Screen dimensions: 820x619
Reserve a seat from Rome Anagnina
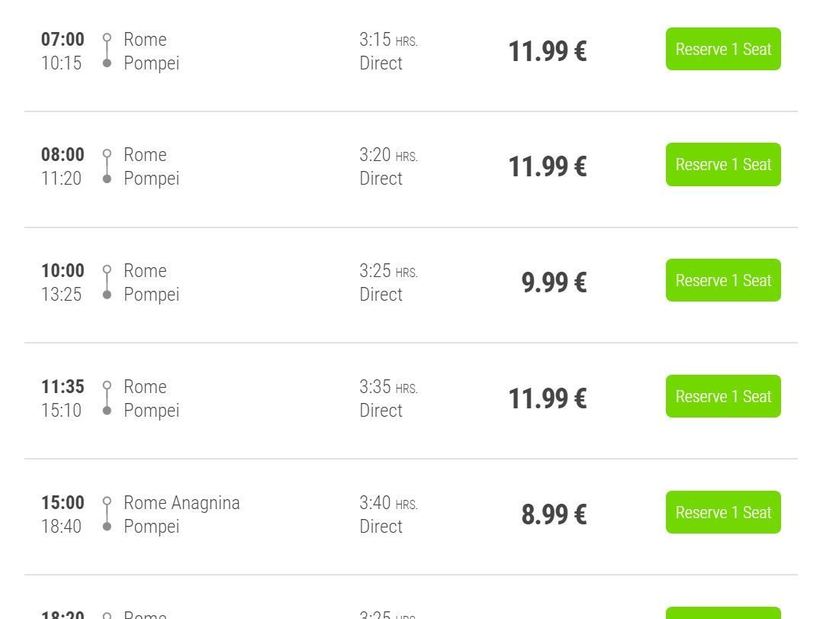(x=723, y=513)
